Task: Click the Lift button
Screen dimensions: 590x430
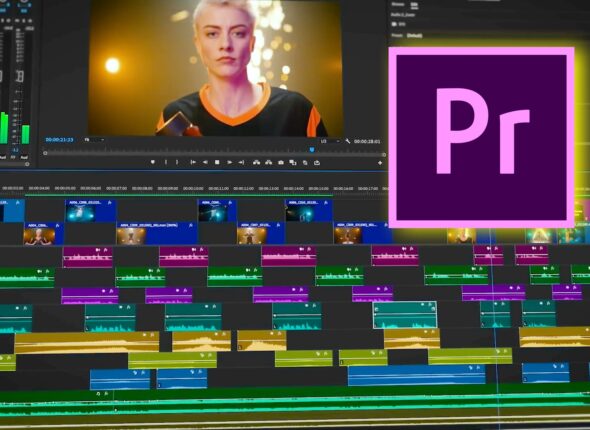Action: coord(256,163)
